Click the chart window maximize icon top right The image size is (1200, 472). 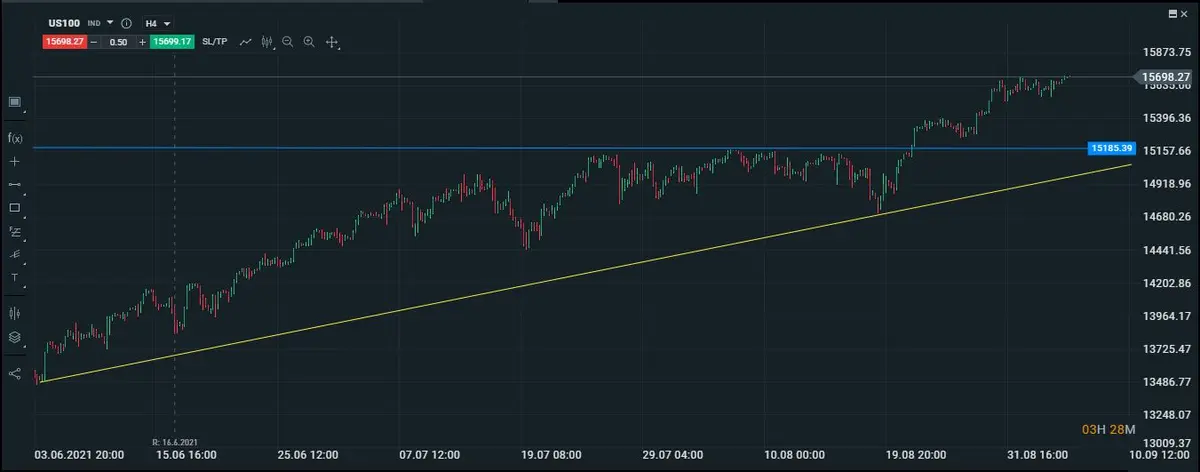(1172, 12)
